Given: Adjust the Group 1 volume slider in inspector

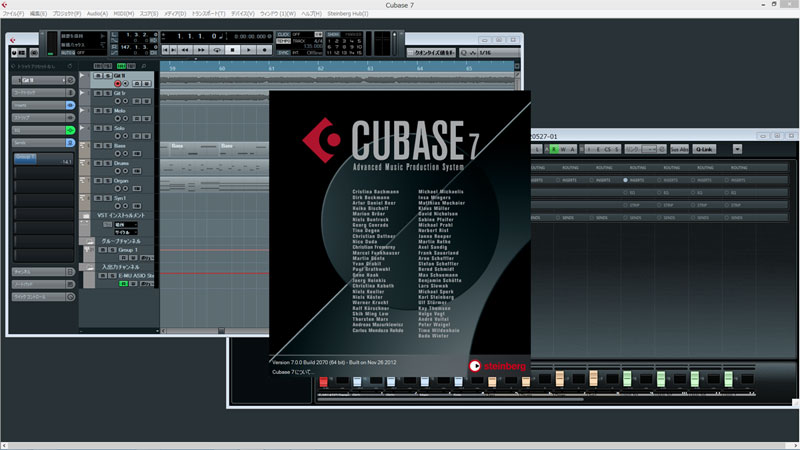Looking at the screenshot, I should click(43, 159).
